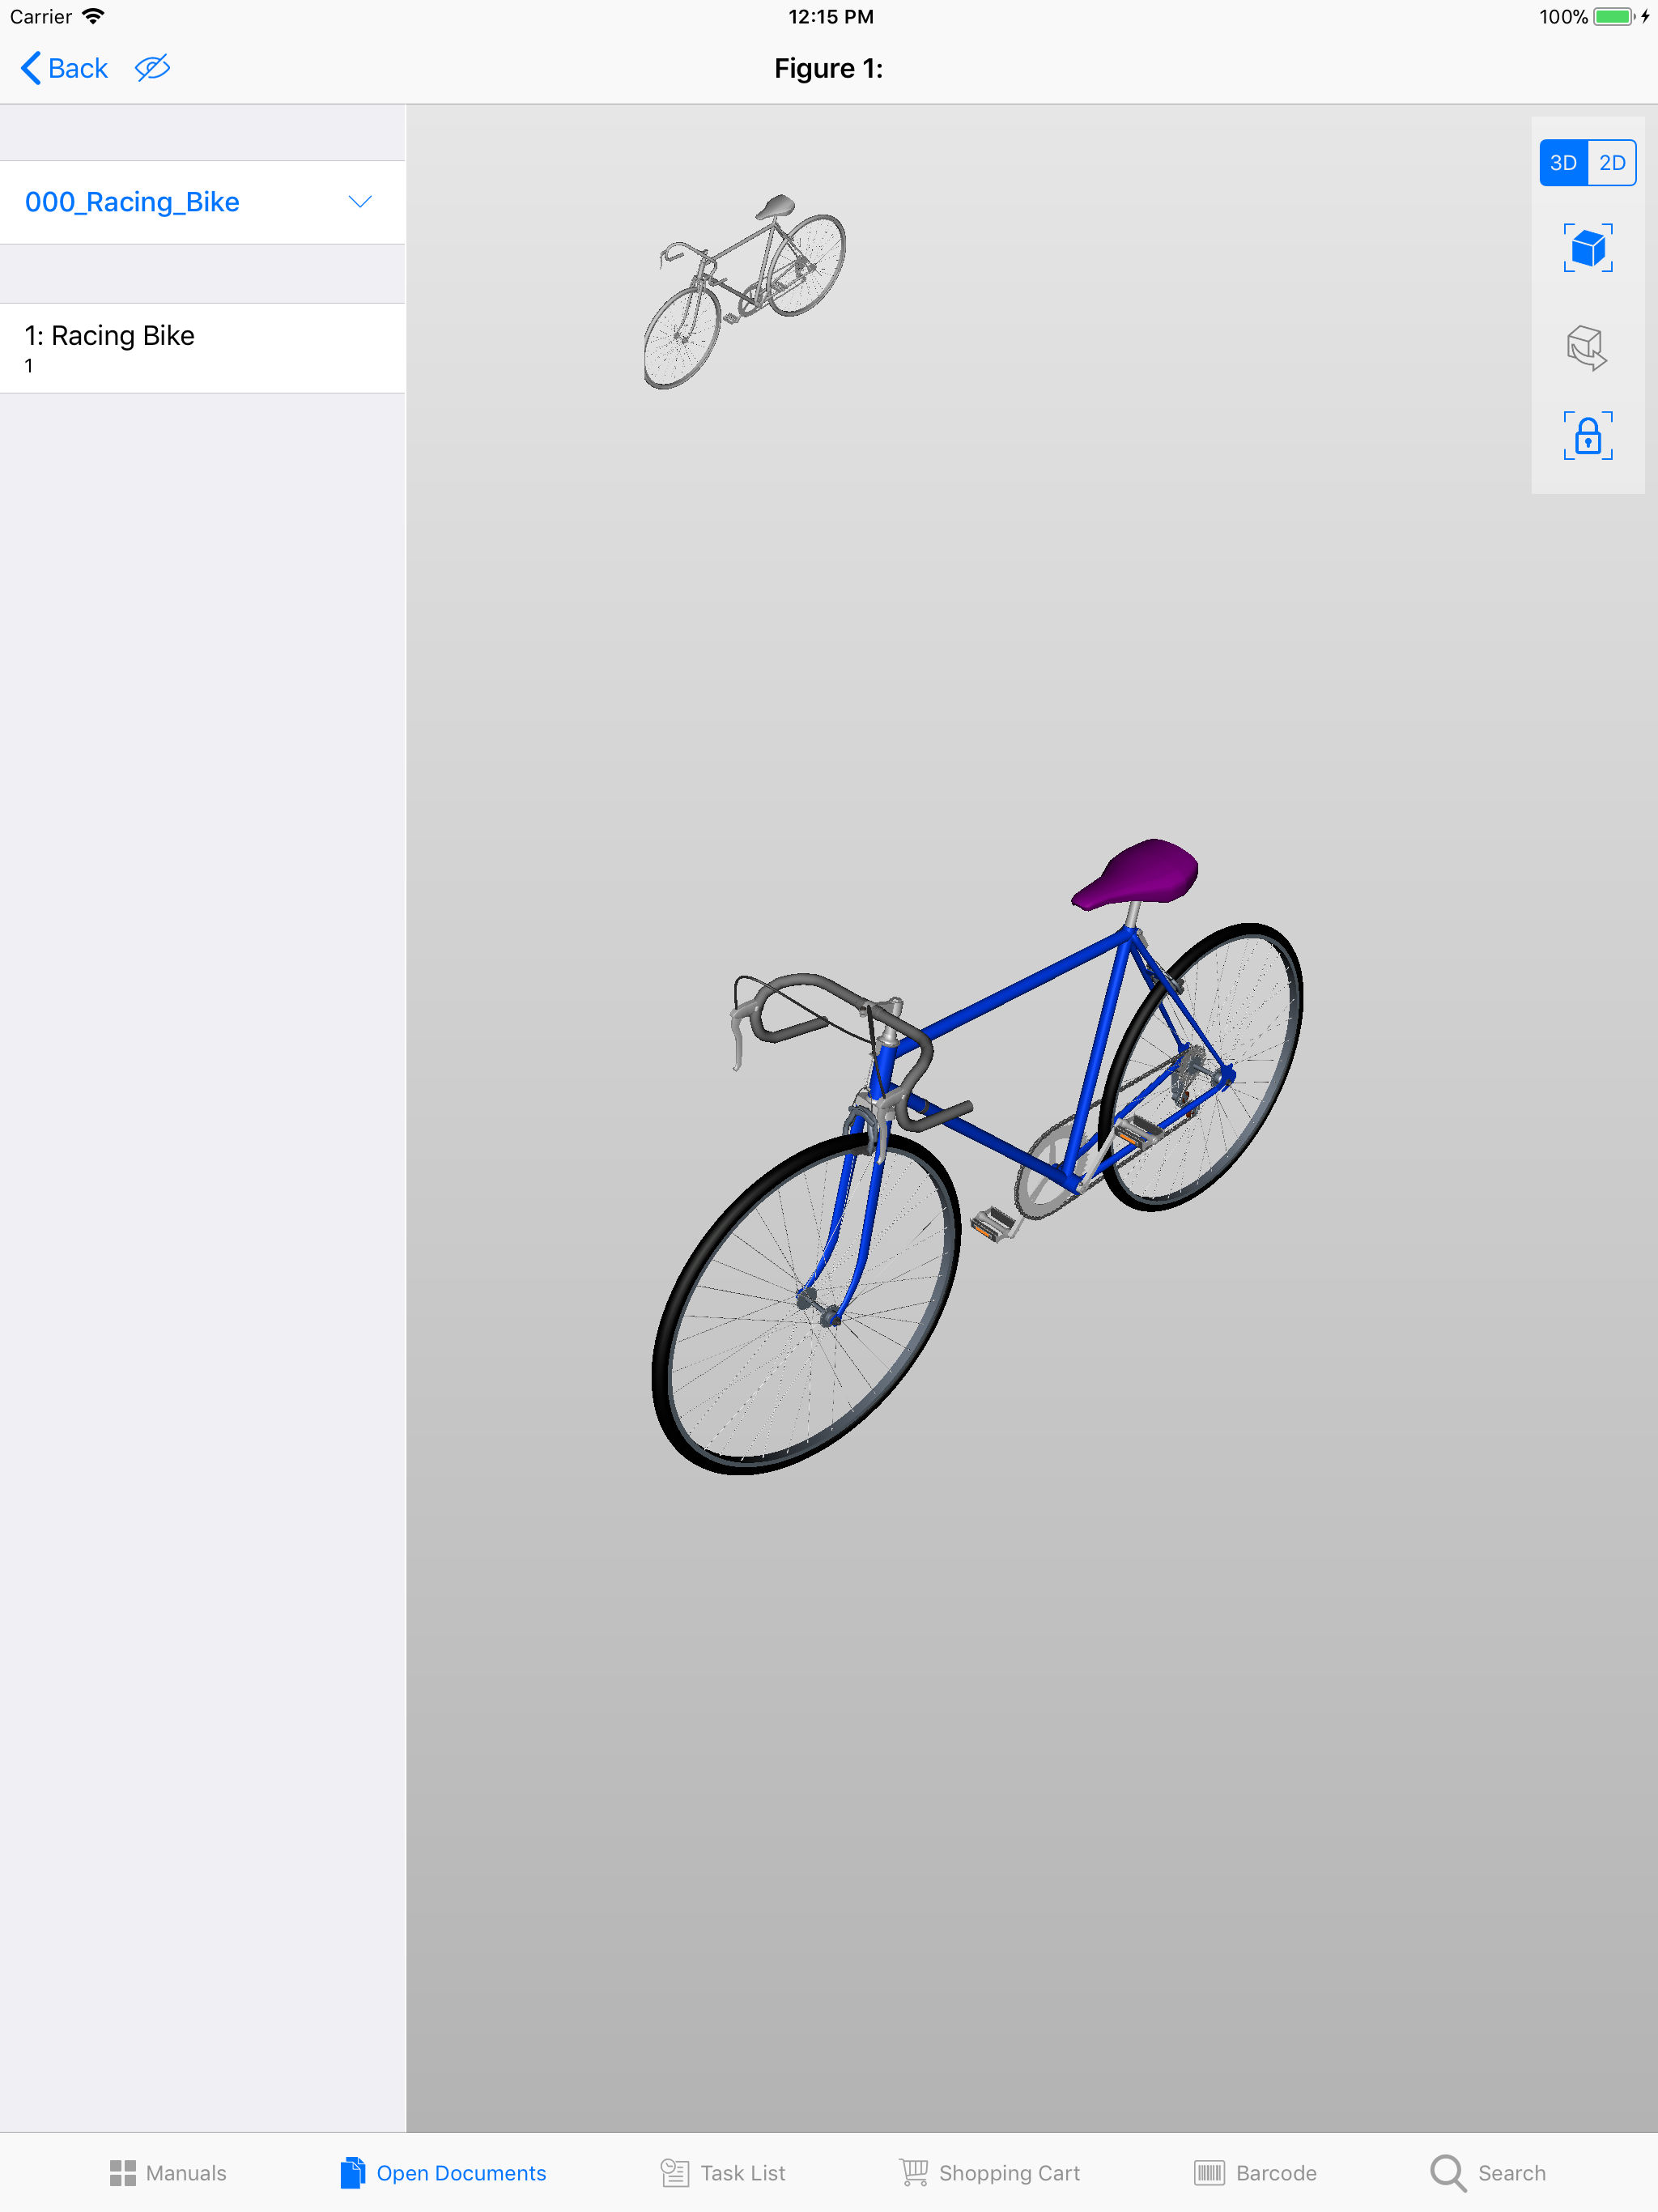Open the Manuals tab
Image resolution: width=1658 pixels, height=2212 pixels.
click(x=167, y=2173)
